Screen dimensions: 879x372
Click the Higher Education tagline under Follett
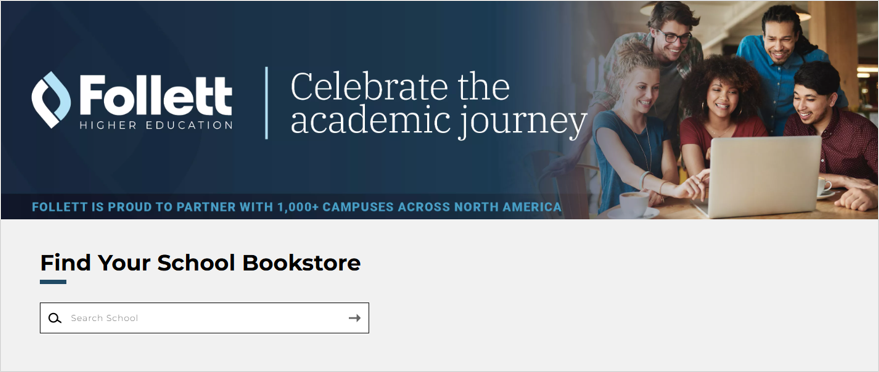pos(156,125)
